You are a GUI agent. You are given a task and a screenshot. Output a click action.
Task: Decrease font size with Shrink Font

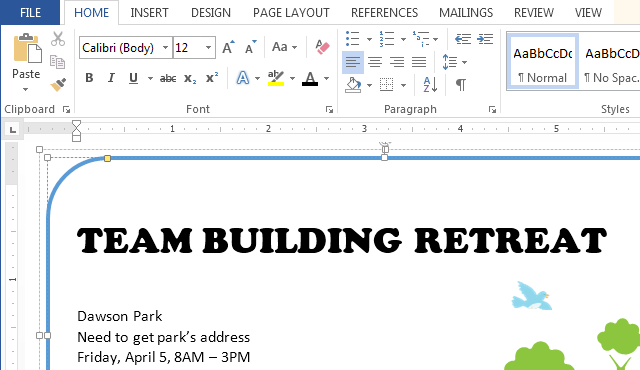coord(250,47)
